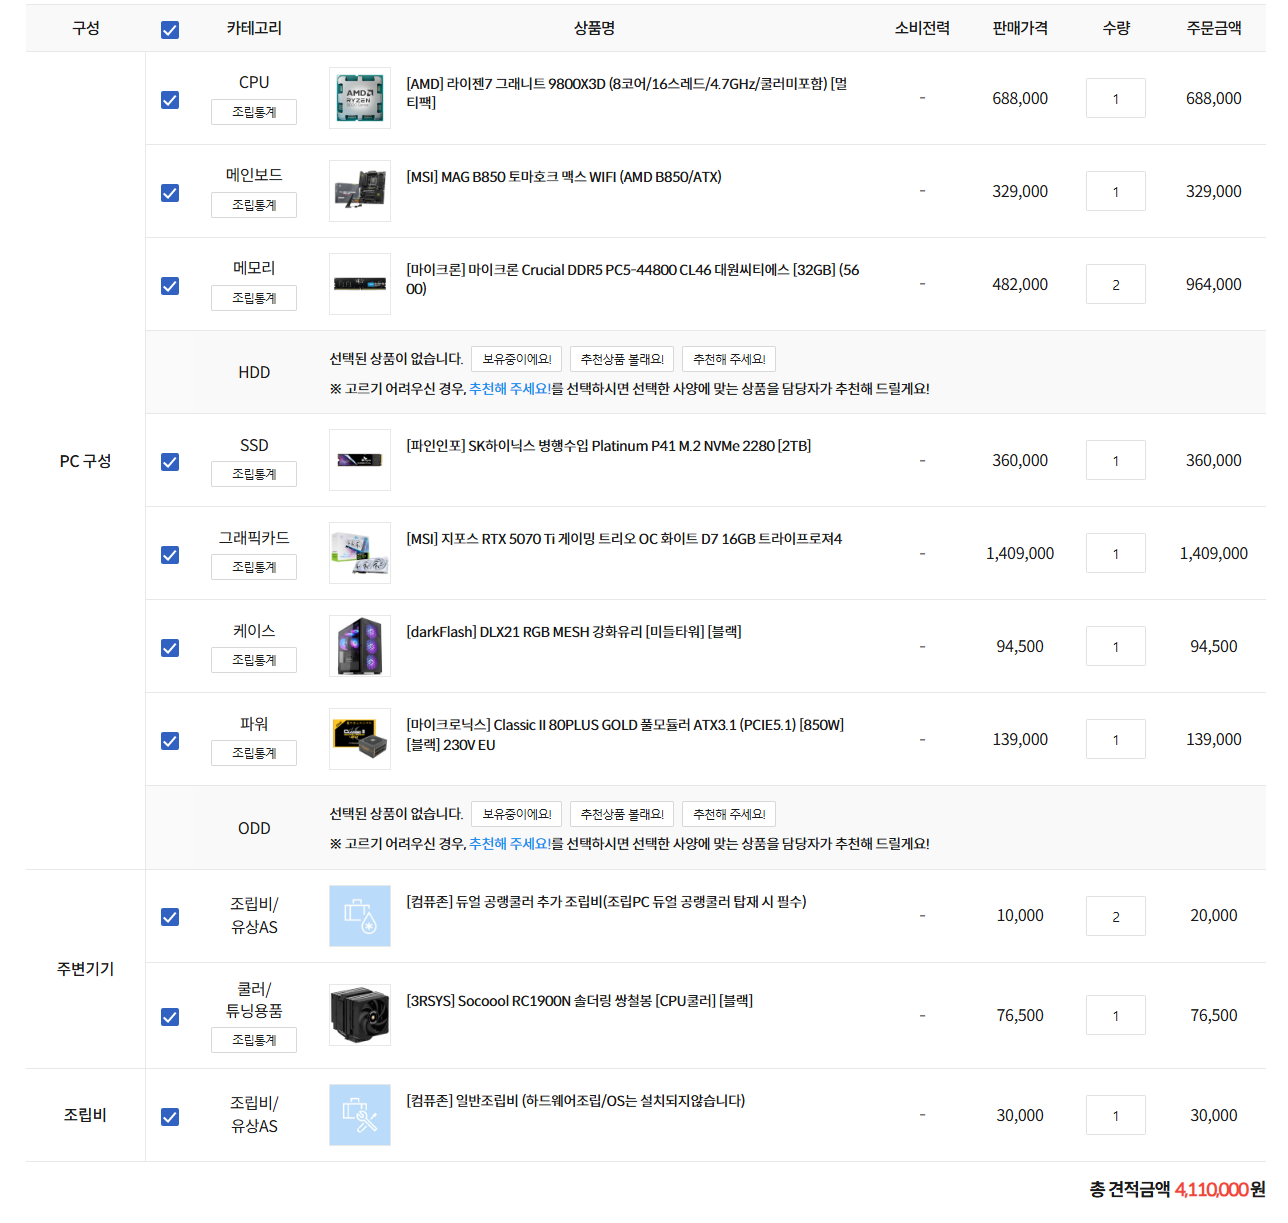Viewport: 1288px width, 1223px height.
Task: Open the MSI MAG B850 토마호크 product link
Action: [564, 177]
